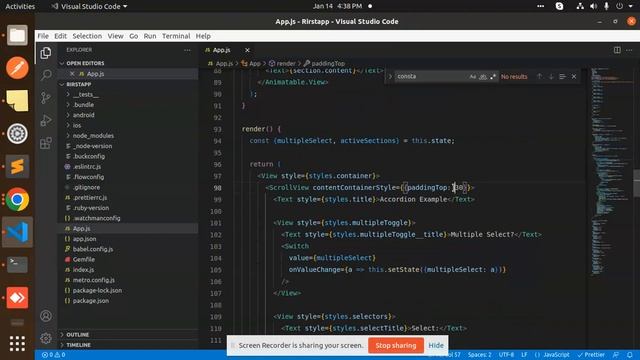
Task: Open the Edit menu
Action: tap(60, 36)
